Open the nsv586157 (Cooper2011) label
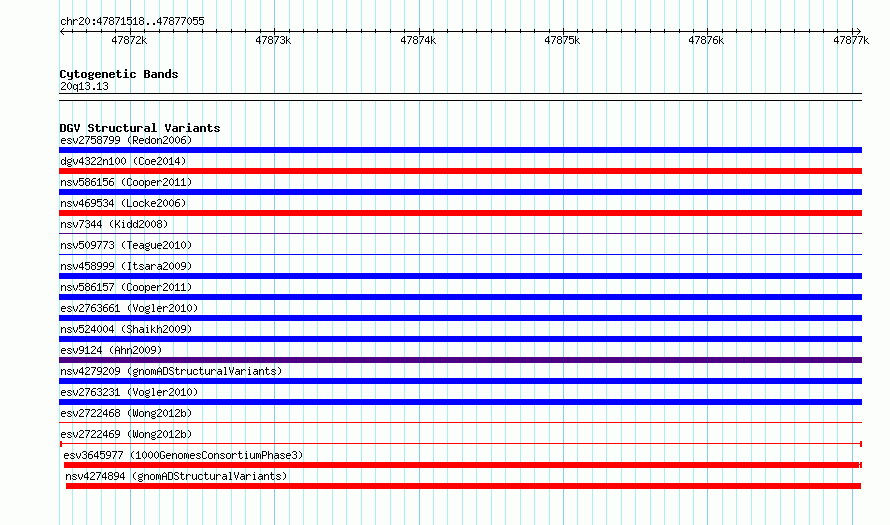 coord(126,287)
